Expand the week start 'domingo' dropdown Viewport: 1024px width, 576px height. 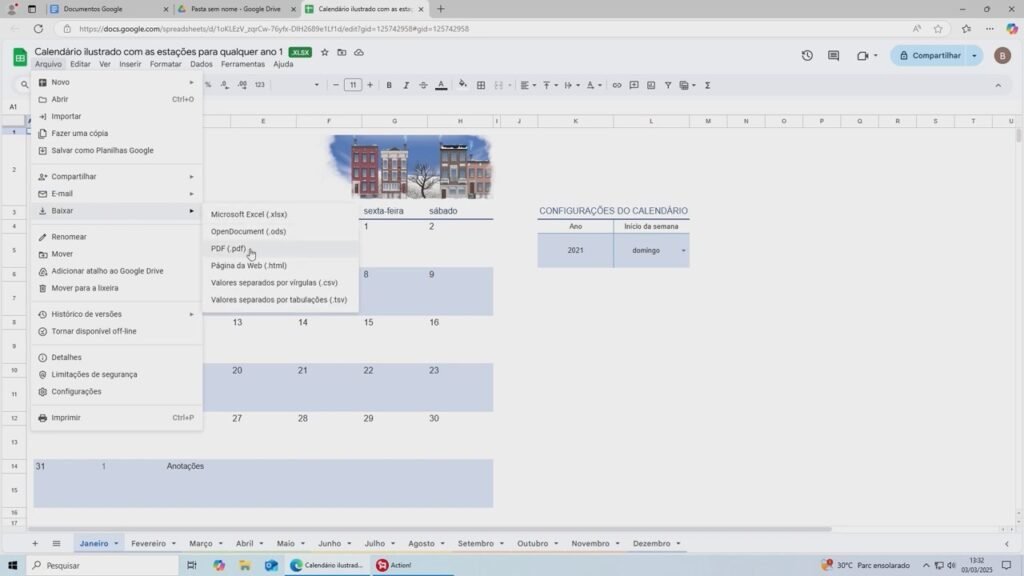684,250
